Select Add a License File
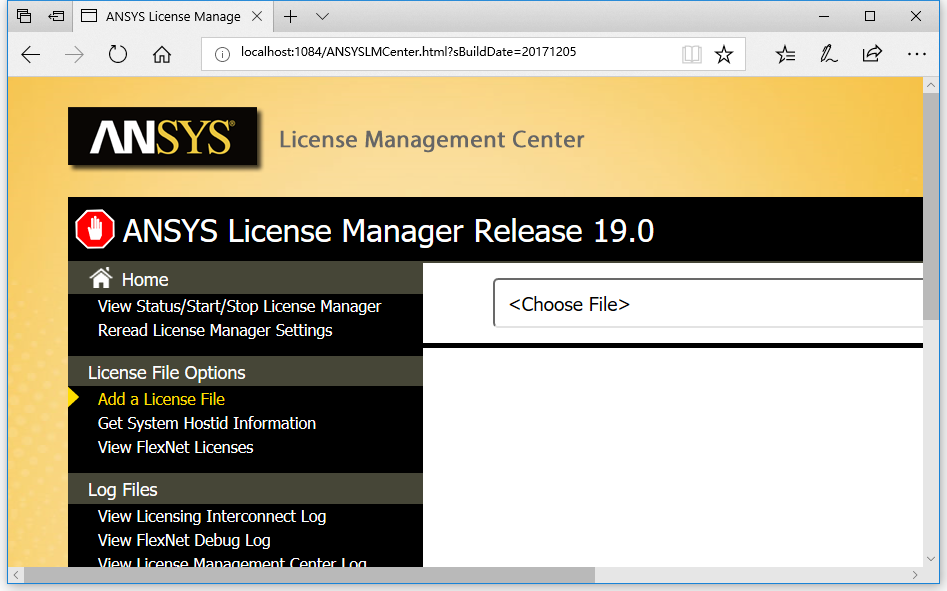This screenshot has width=947, height=591. [x=161, y=400]
